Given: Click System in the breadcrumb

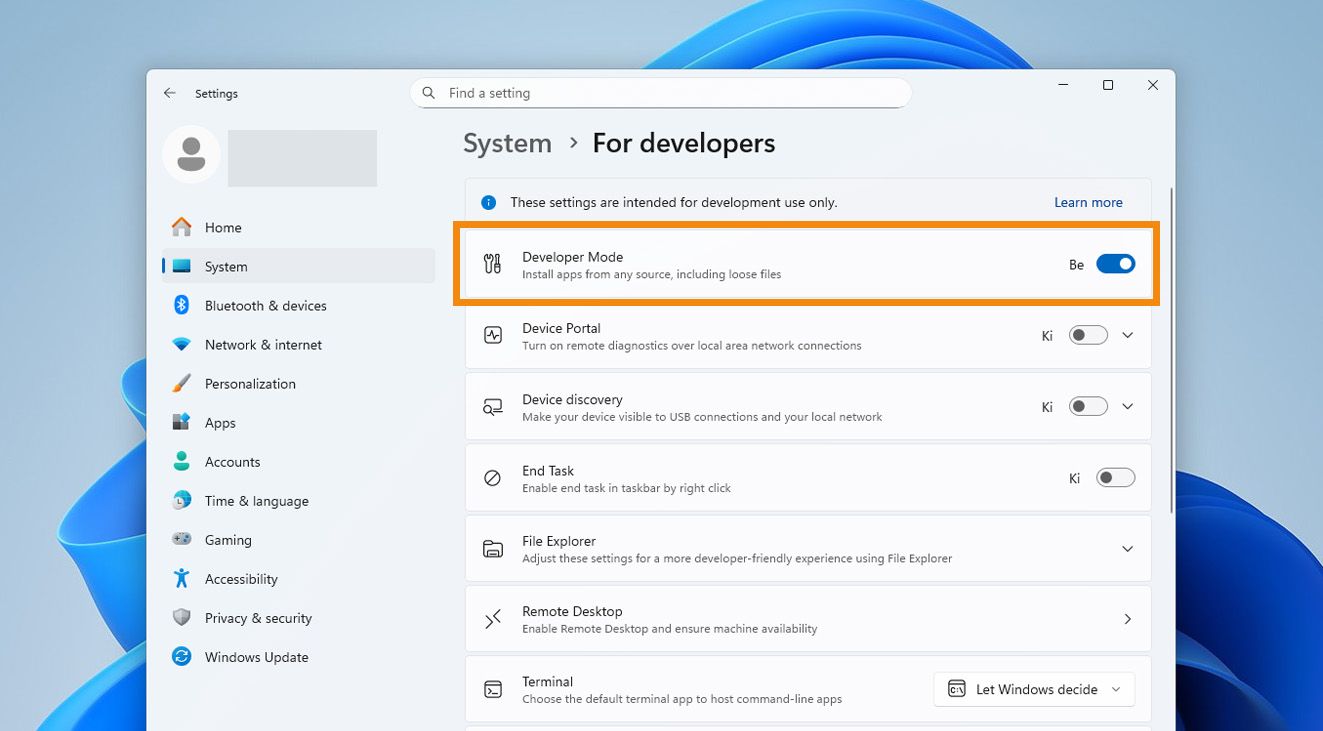Looking at the screenshot, I should click(507, 143).
